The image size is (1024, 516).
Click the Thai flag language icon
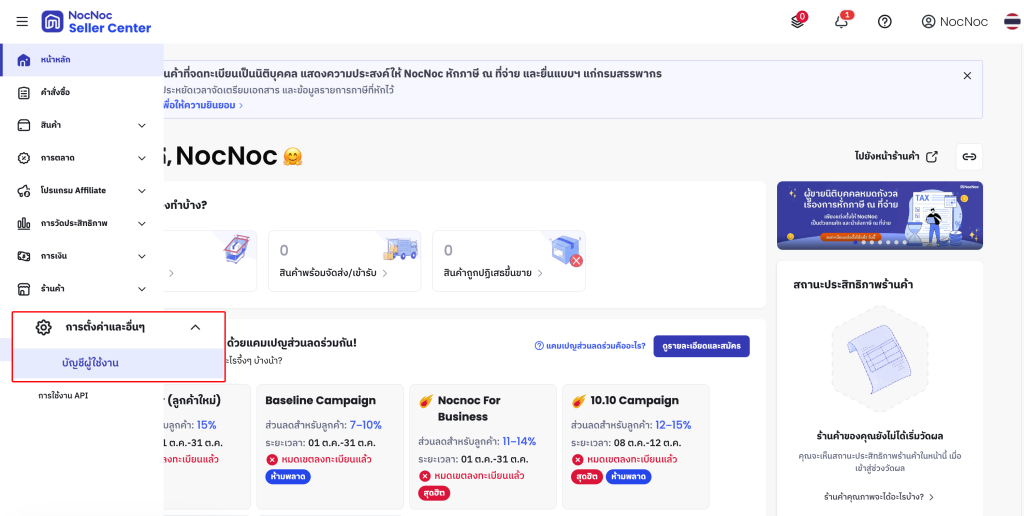pyautogui.click(x=1012, y=21)
